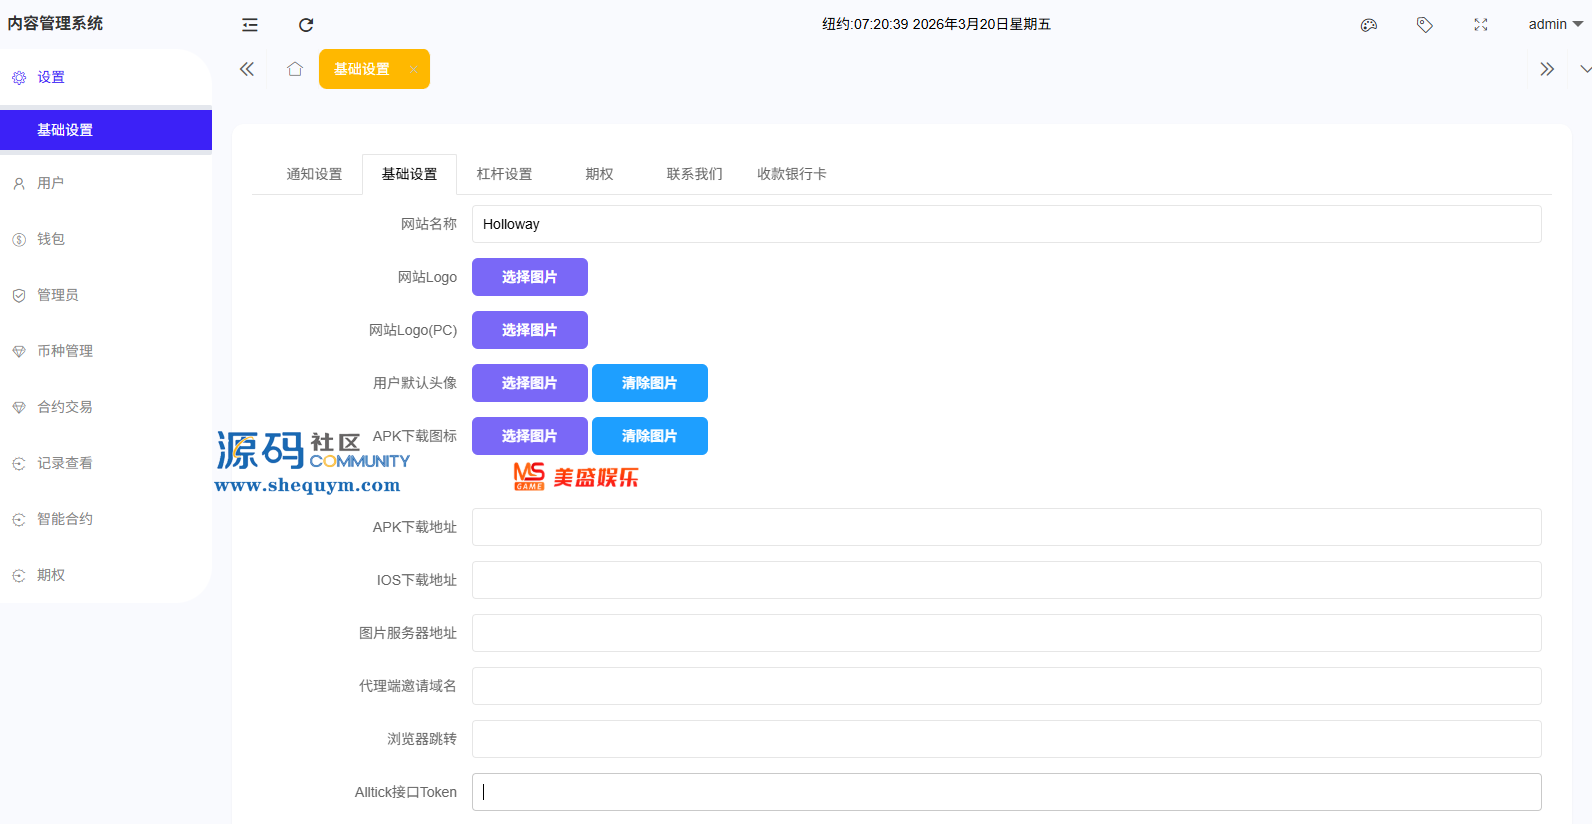Click 选择图片 for 网站Logo
Image resolution: width=1592 pixels, height=824 pixels.
[x=529, y=277]
